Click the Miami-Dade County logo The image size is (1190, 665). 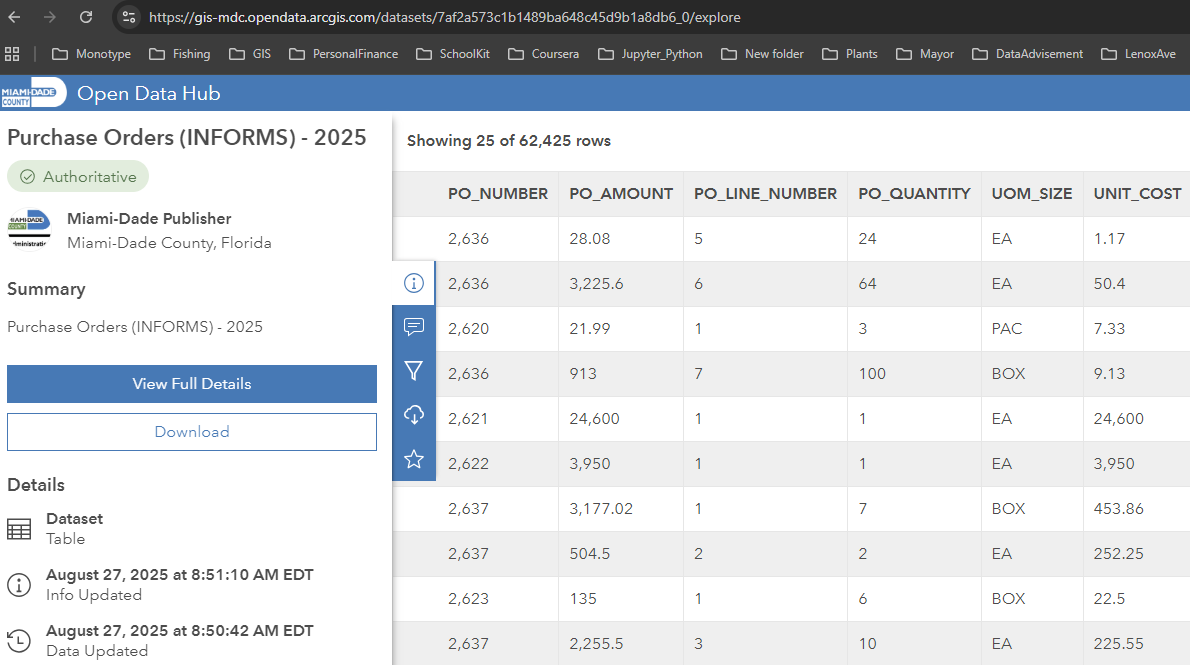(33, 93)
